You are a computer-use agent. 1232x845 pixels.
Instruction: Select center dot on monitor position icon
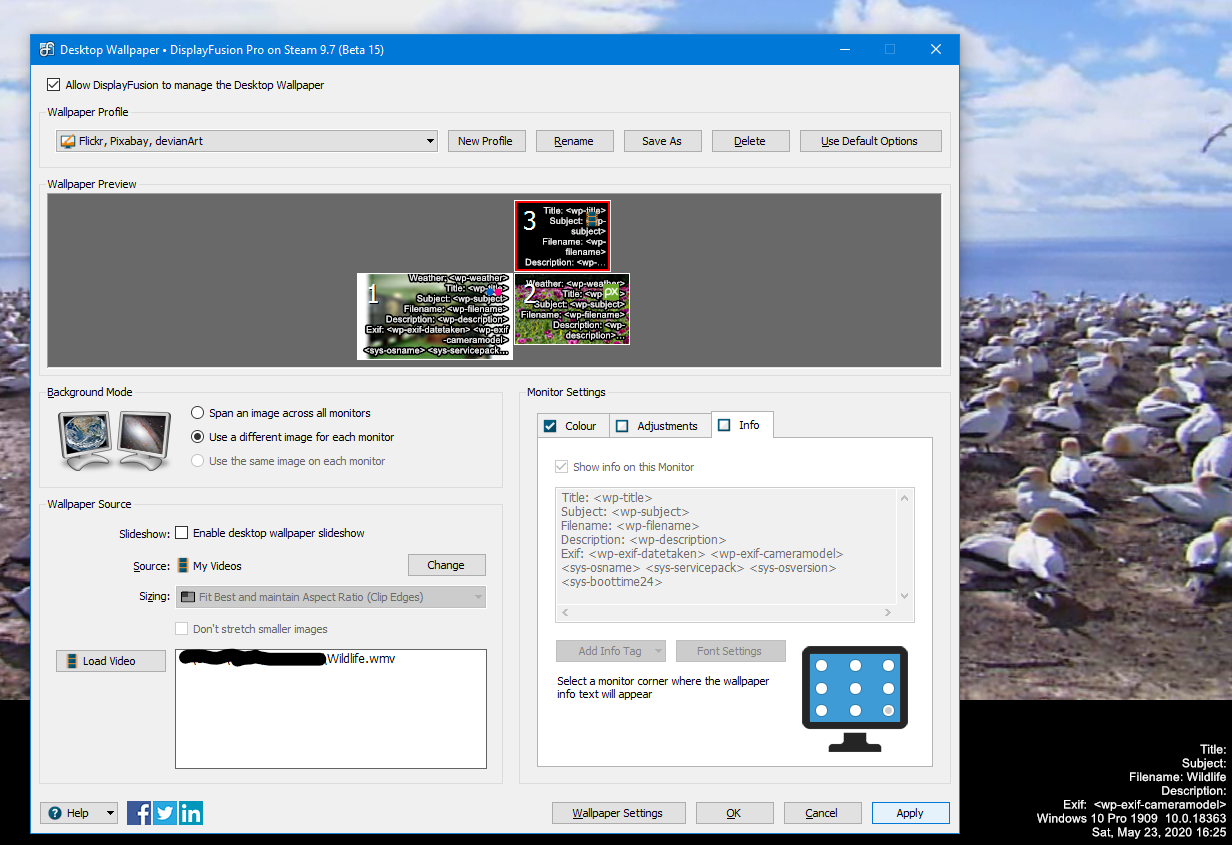pos(855,688)
